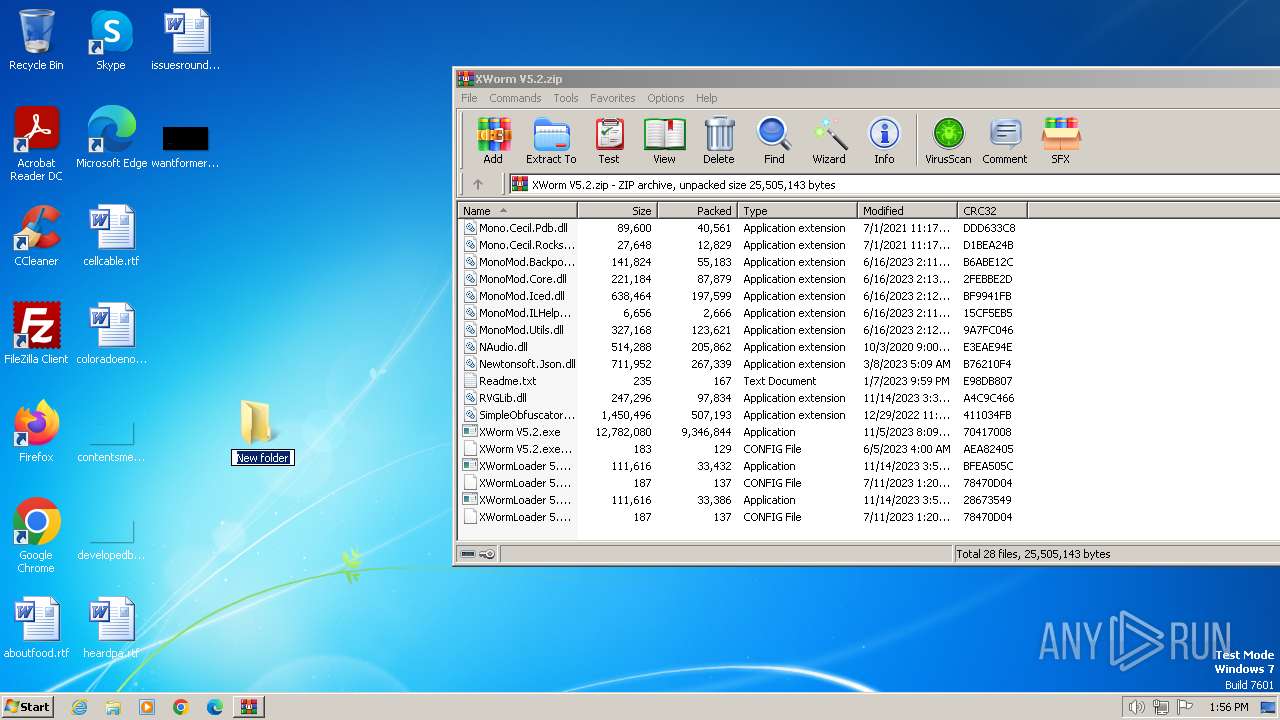Go up one level with arrow button

(x=478, y=184)
